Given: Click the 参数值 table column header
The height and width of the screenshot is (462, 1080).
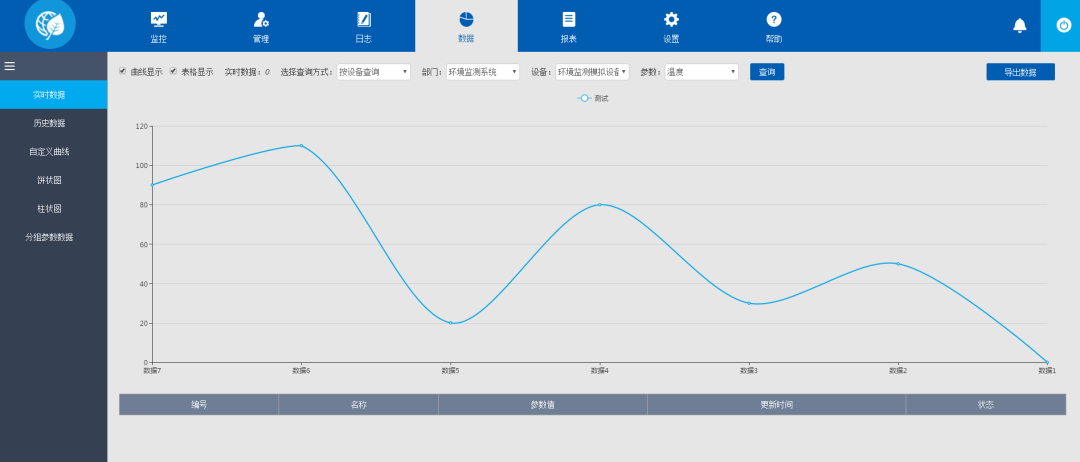Looking at the screenshot, I should pos(543,405).
